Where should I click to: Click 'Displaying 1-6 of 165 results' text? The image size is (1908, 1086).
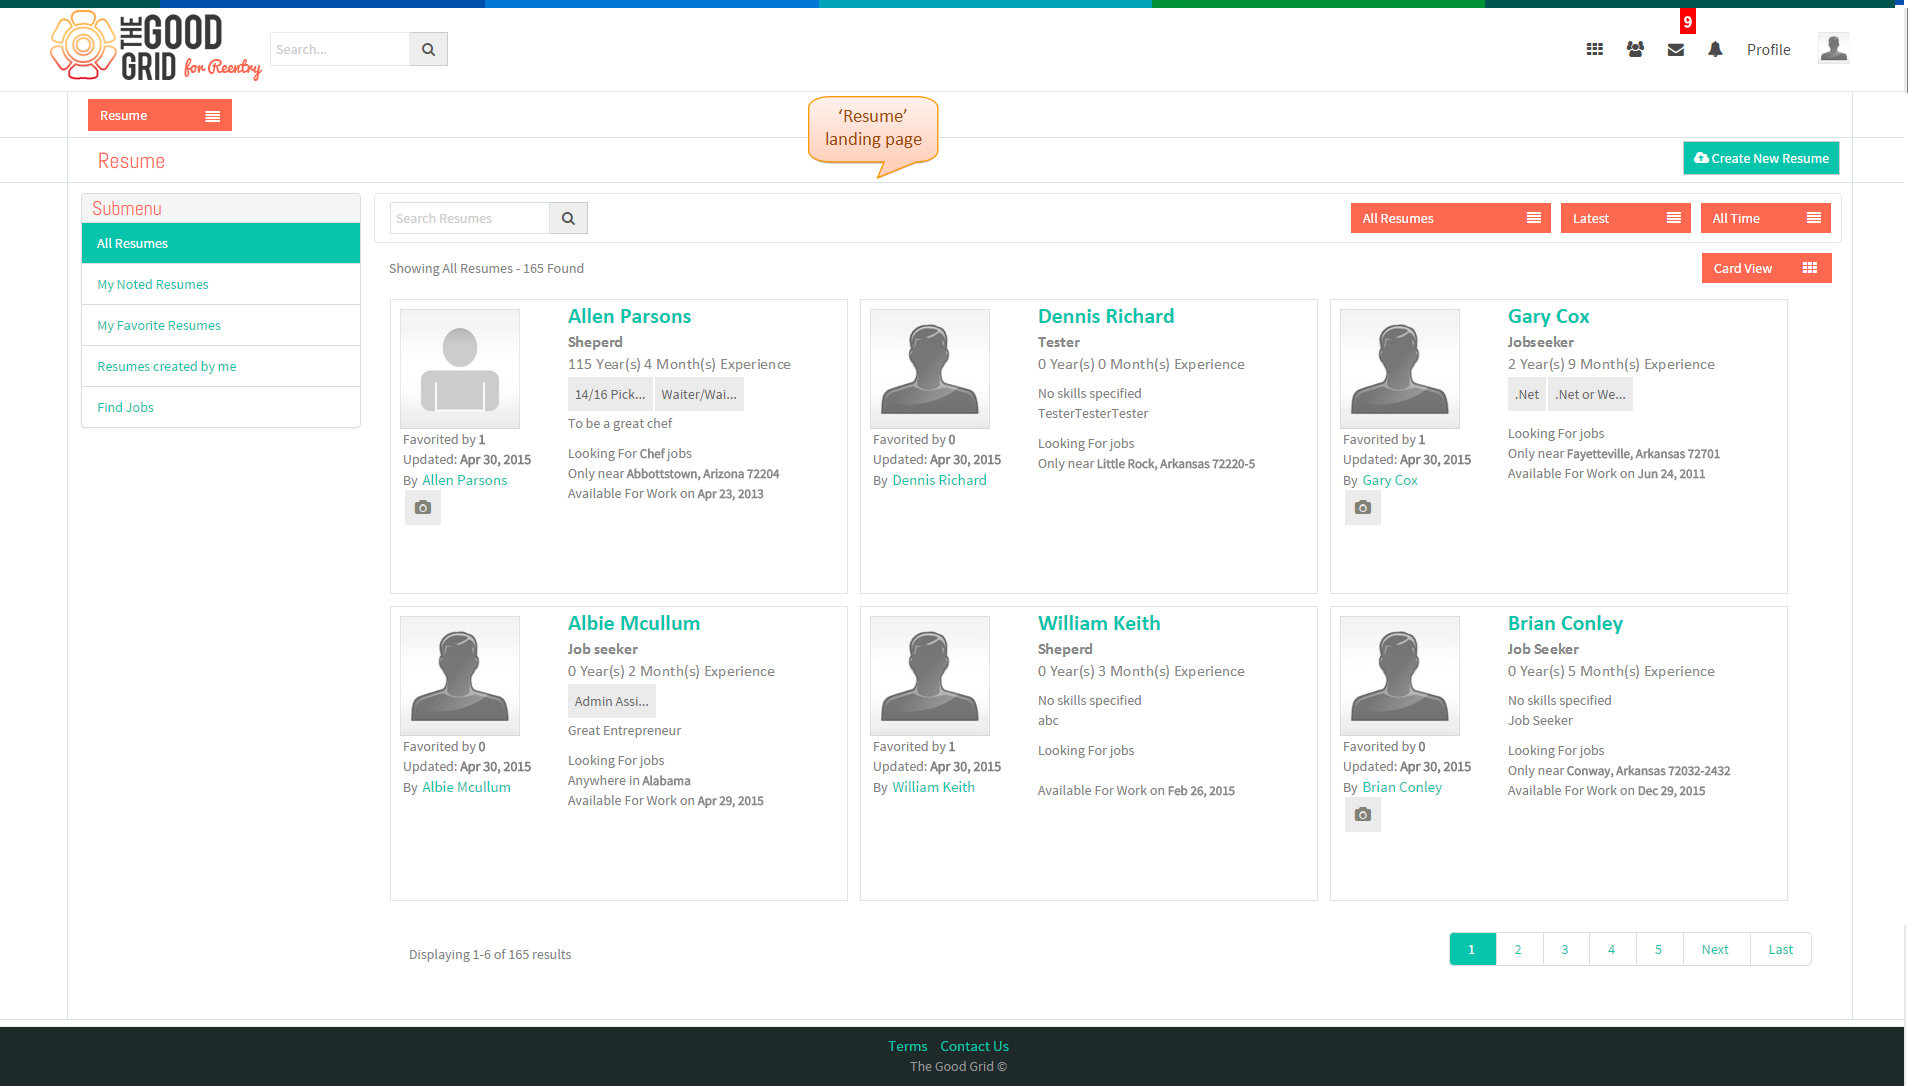[x=490, y=954]
